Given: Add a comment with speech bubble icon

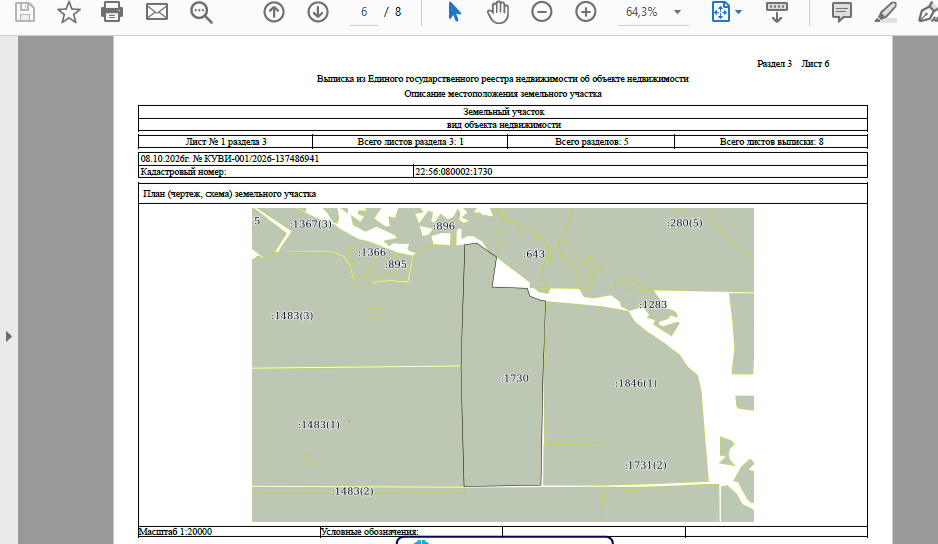Looking at the screenshot, I should click(x=842, y=12).
